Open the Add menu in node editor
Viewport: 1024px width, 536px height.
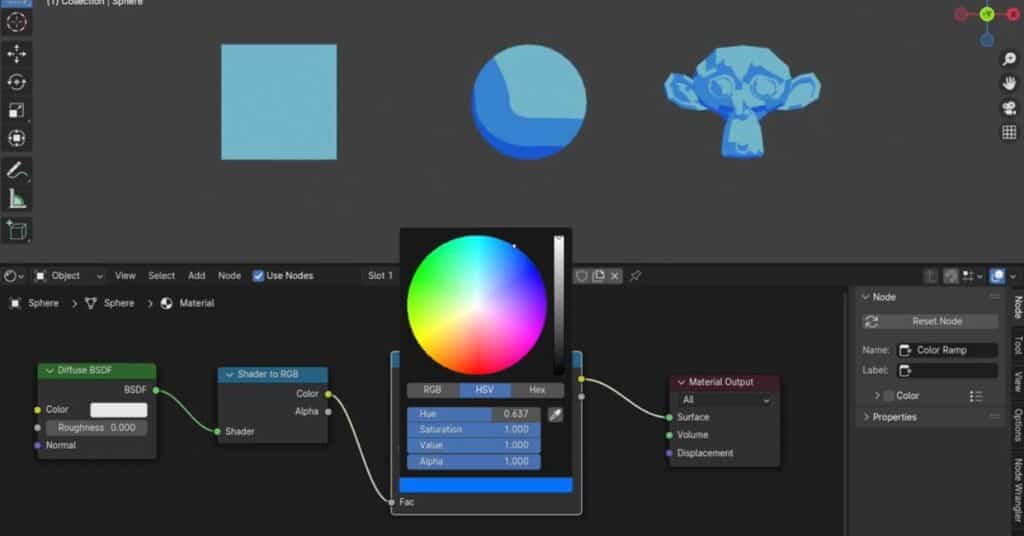(197, 276)
